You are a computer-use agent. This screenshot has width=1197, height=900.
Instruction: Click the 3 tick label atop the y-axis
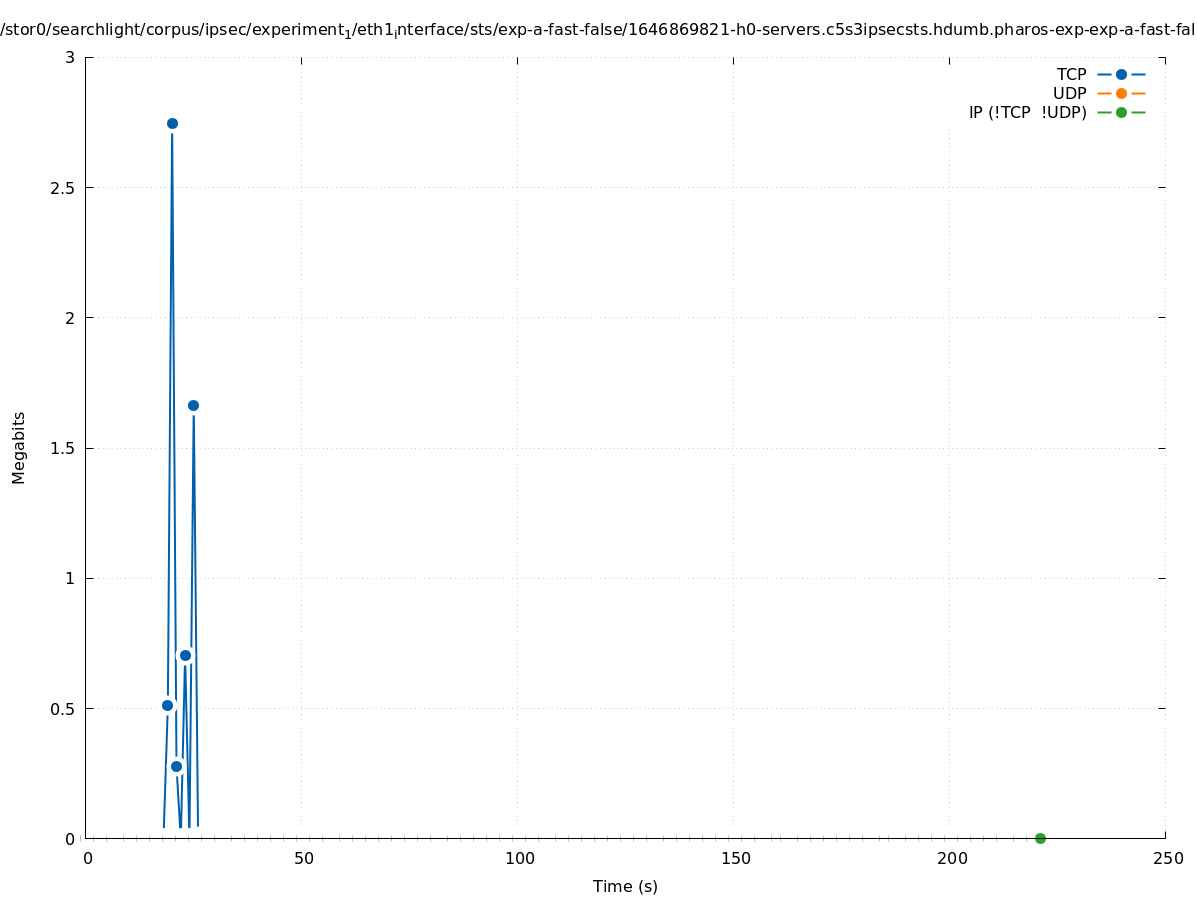(70, 58)
